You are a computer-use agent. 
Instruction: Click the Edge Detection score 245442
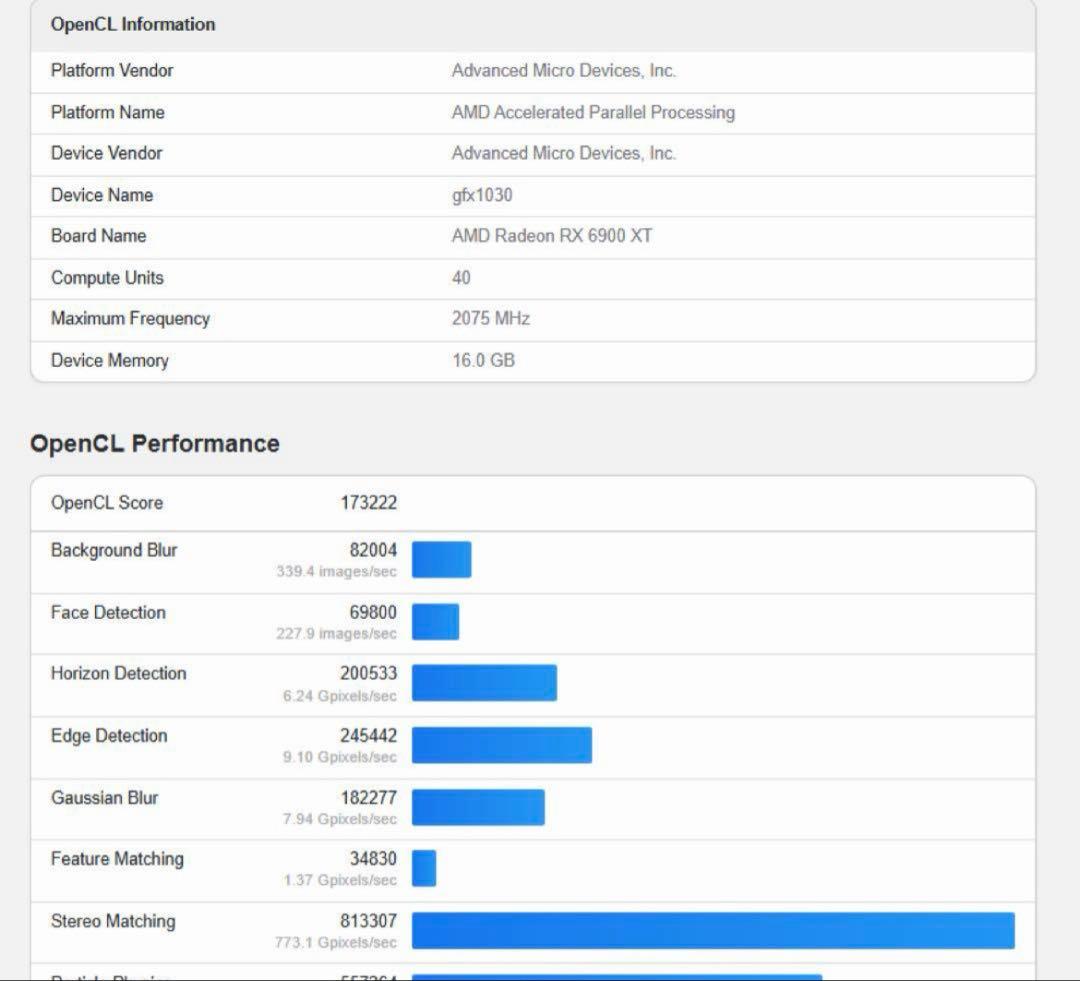(x=368, y=736)
